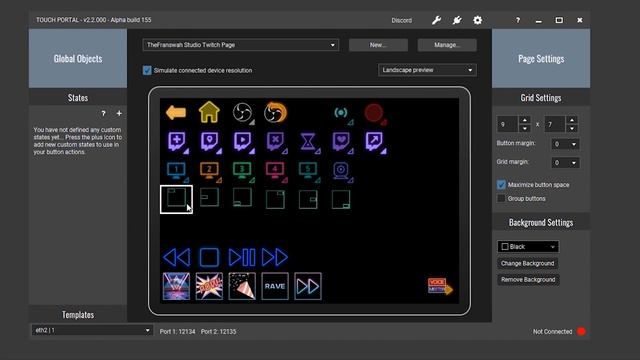Add a new custom state with plus
Viewport: 640px width, 360px height.
119,113
